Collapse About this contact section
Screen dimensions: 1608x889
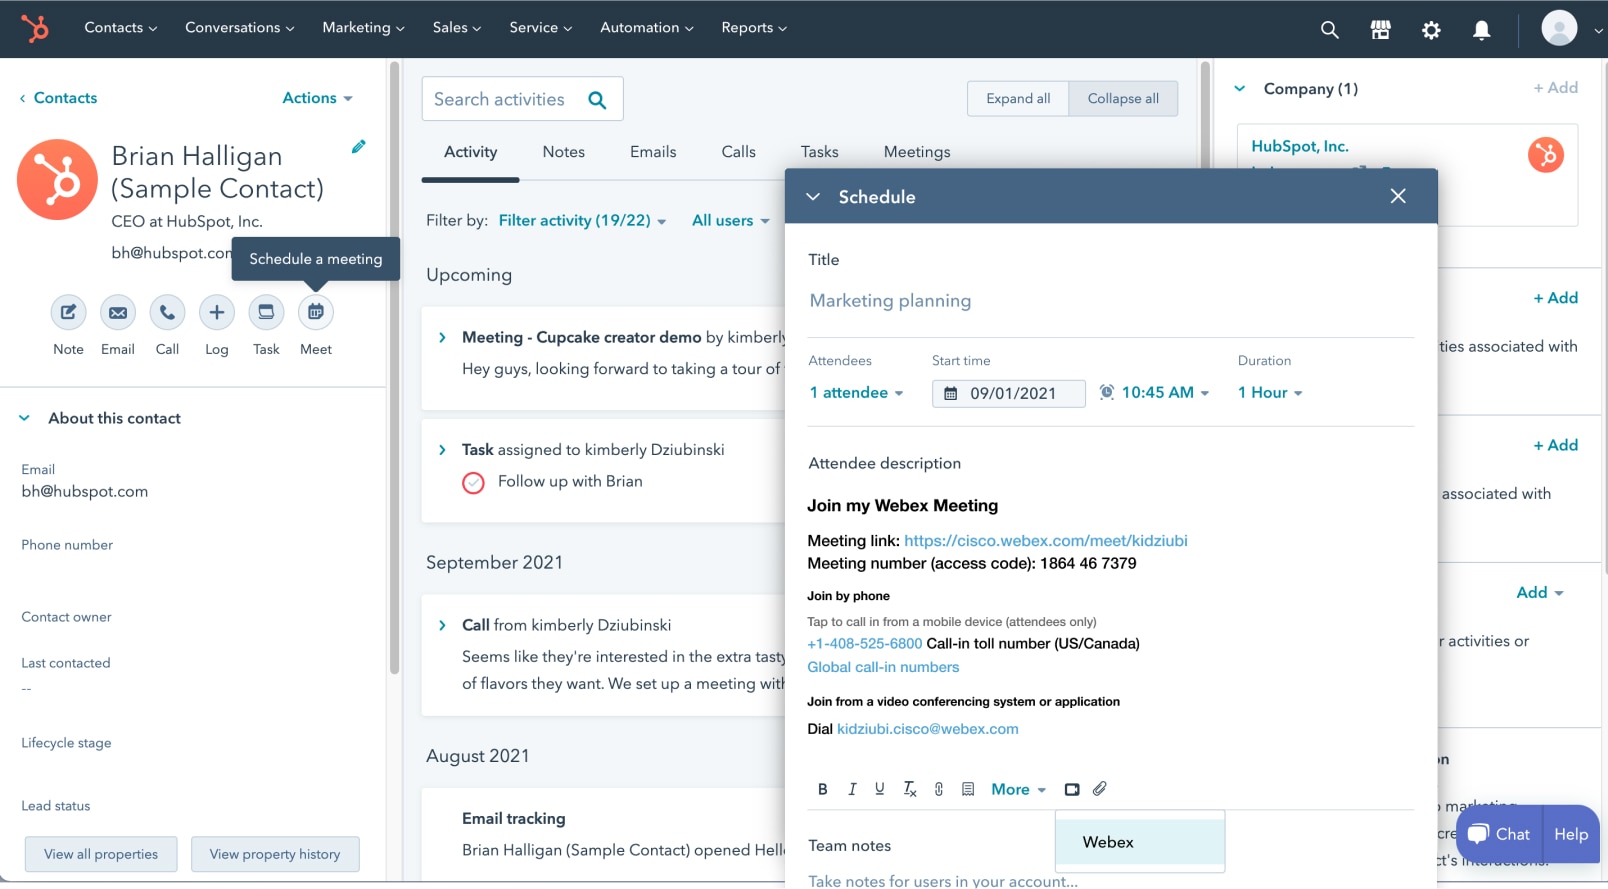(24, 418)
